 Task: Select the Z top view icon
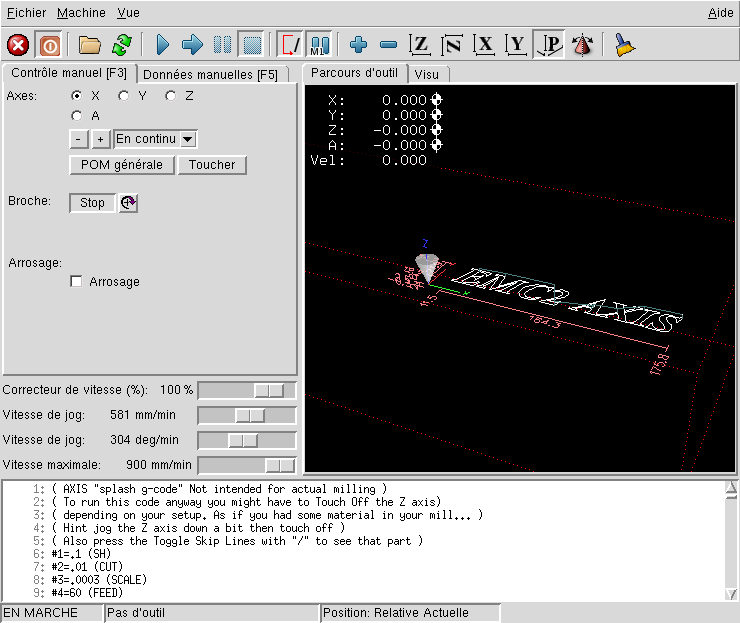[x=421, y=45]
